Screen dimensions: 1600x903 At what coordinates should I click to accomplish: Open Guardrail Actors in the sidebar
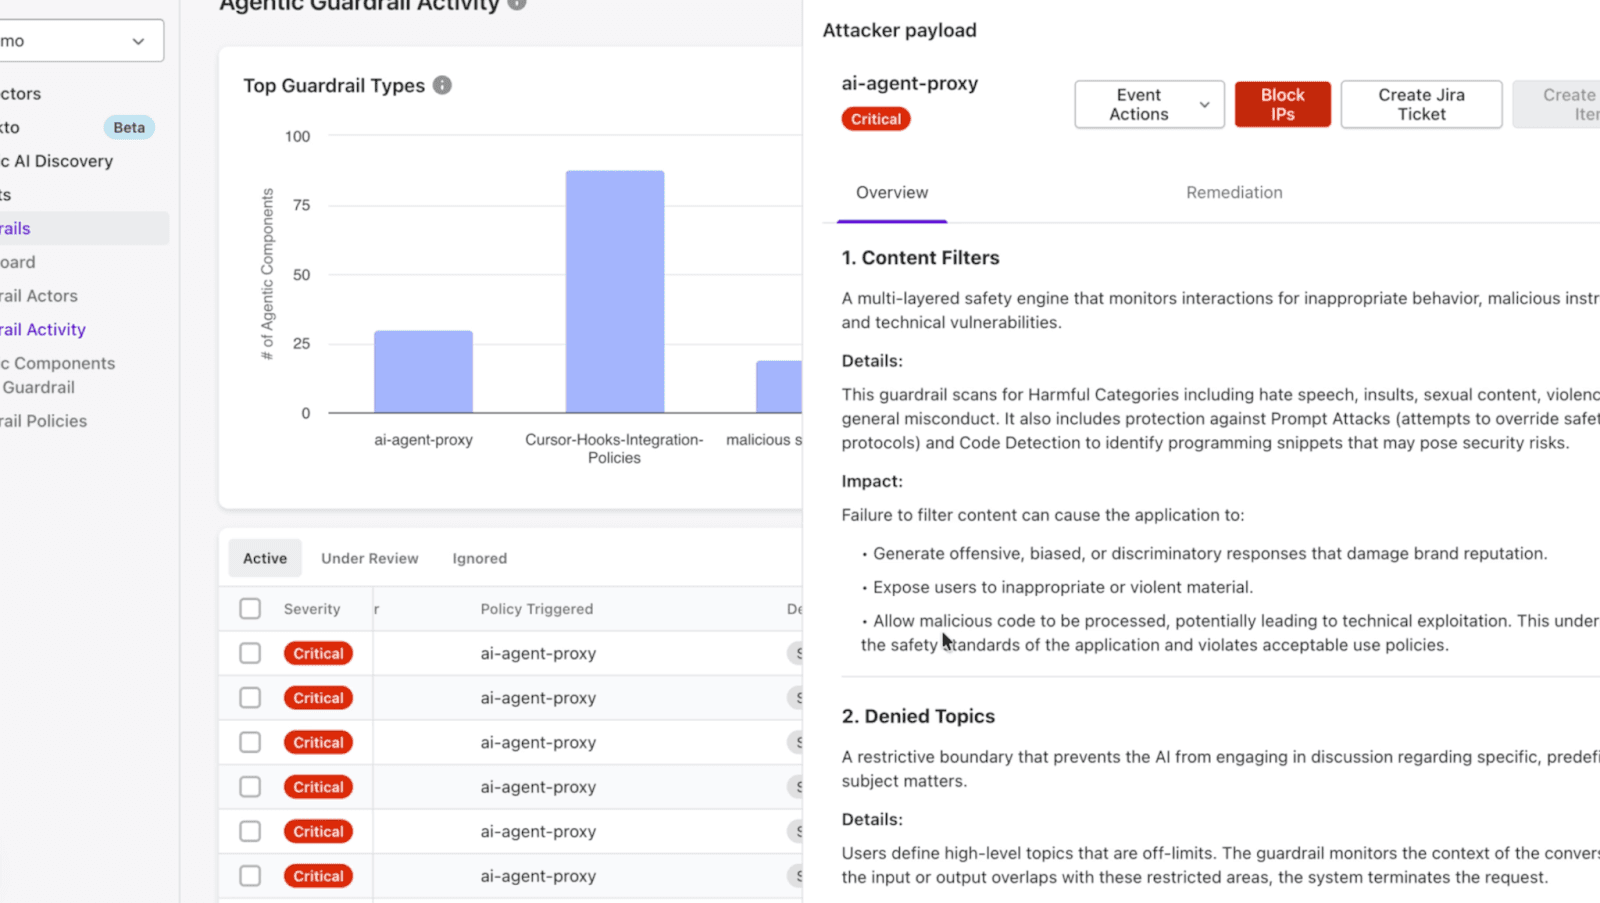click(x=39, y=296)
